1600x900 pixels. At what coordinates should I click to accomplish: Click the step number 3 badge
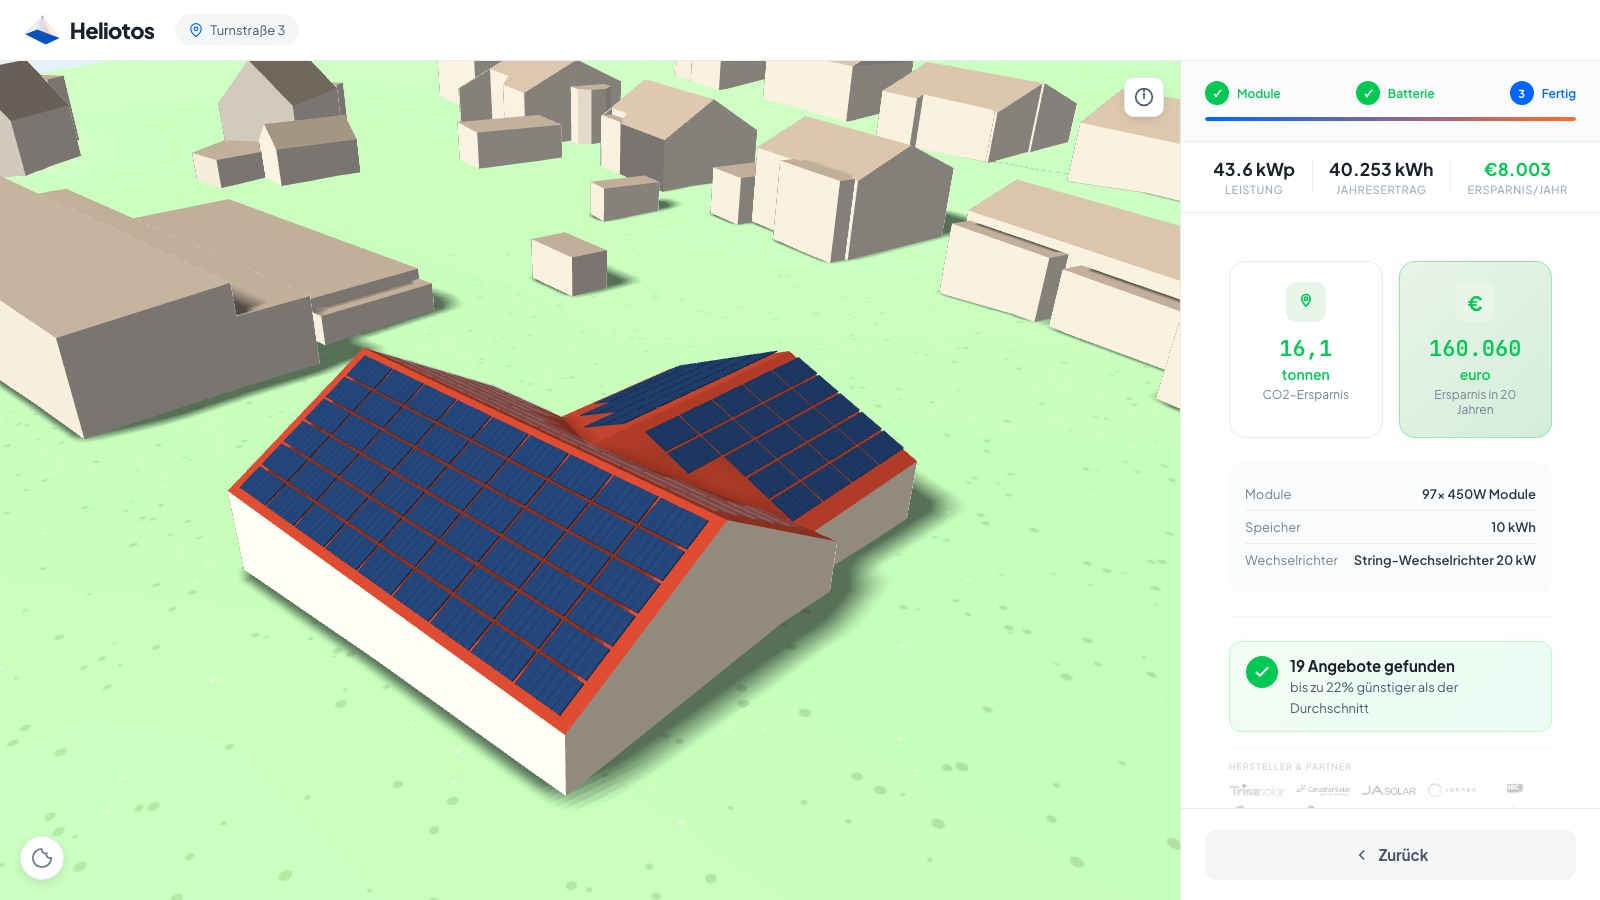point(1522,93)
